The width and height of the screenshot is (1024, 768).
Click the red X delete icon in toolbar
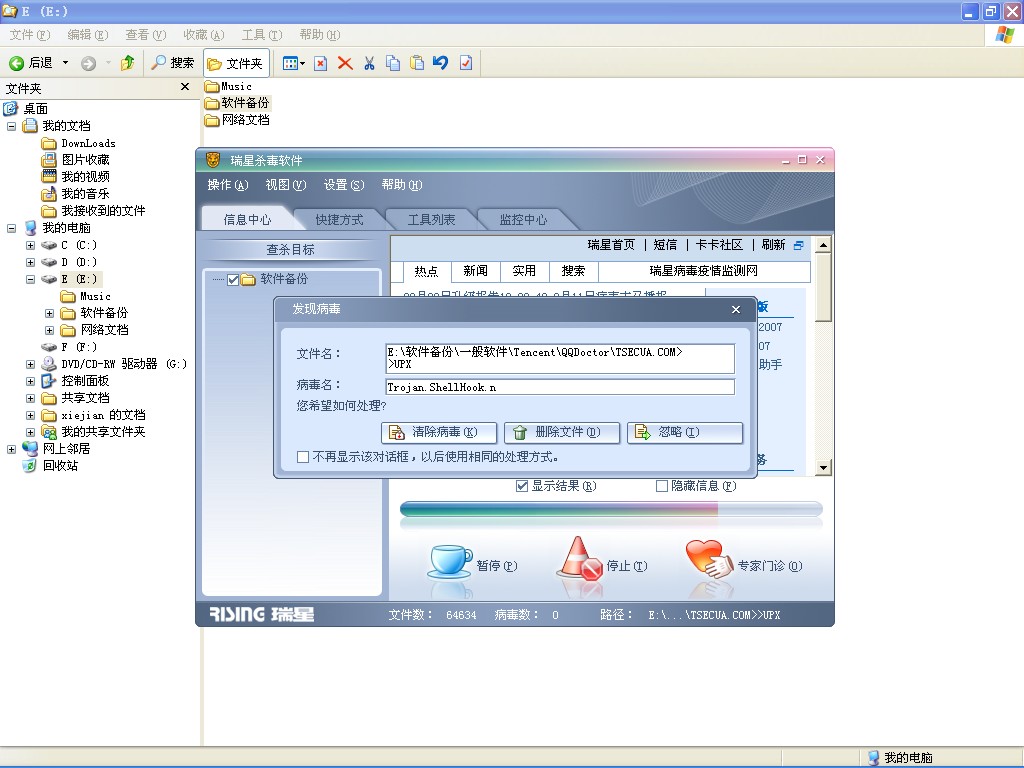tap(345, 63)
